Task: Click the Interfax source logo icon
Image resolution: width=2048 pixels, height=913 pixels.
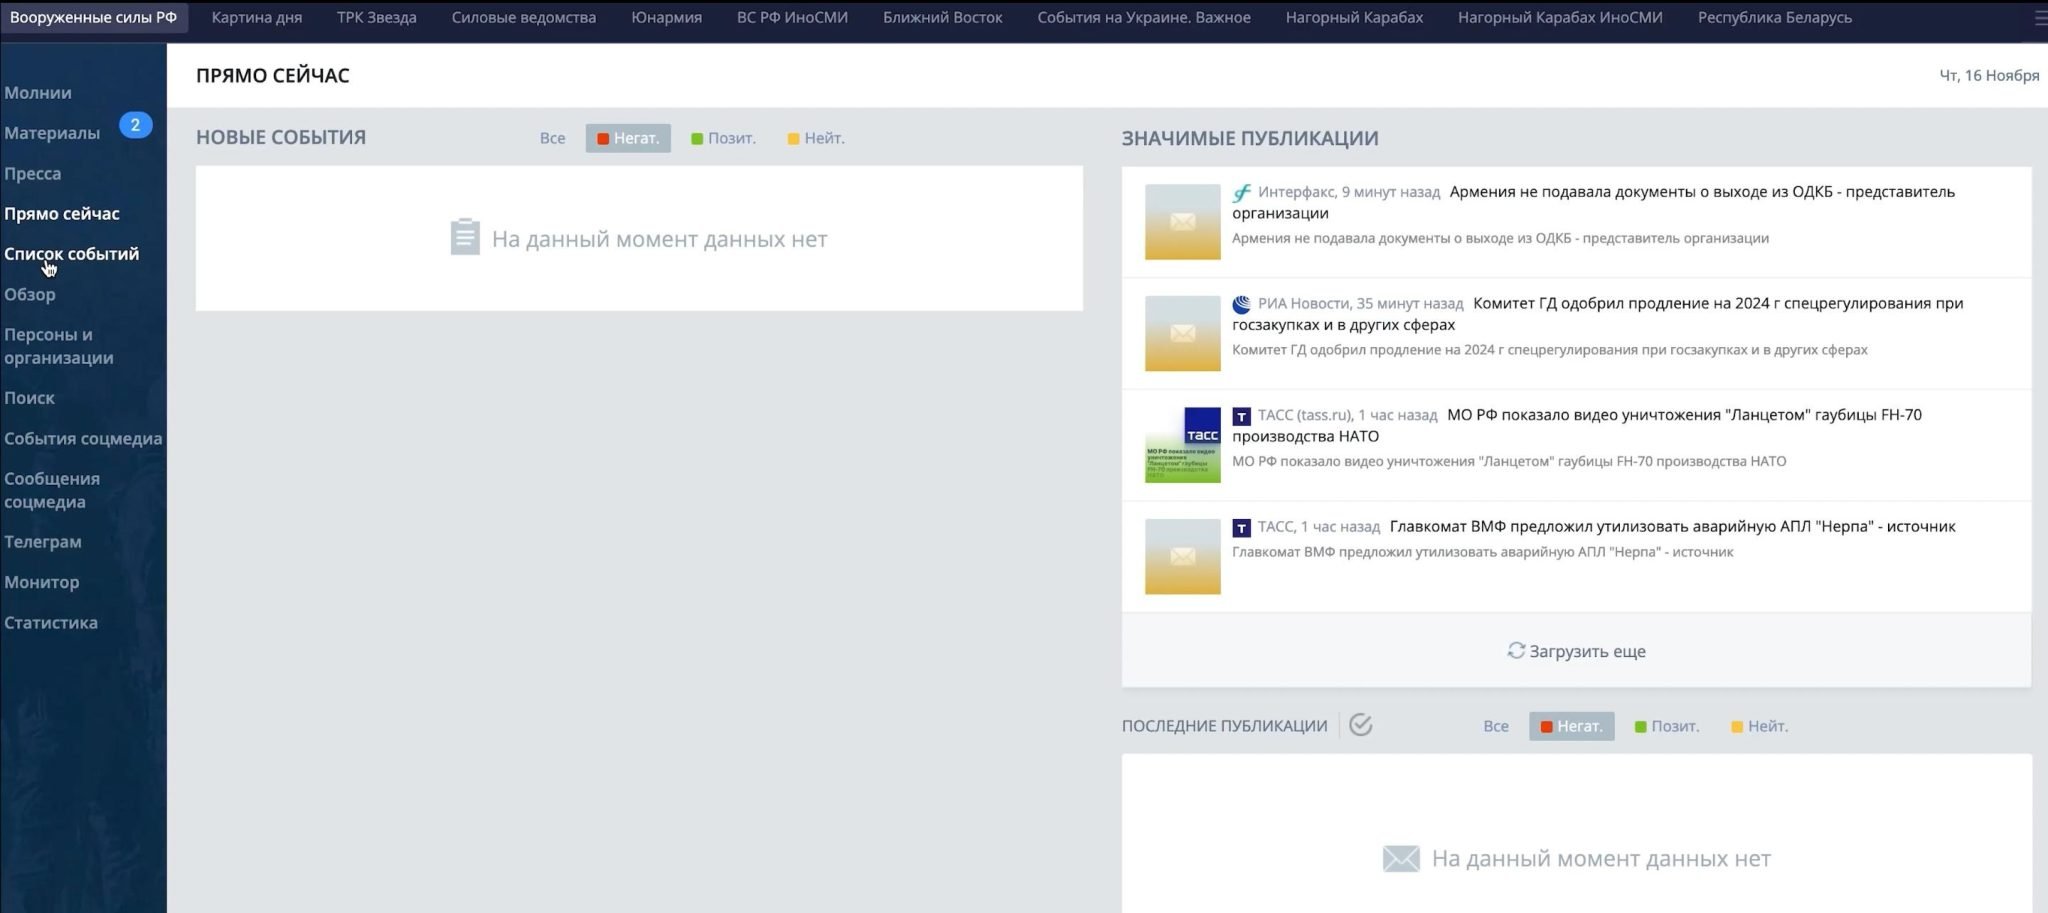Action: pos(1241,192)
